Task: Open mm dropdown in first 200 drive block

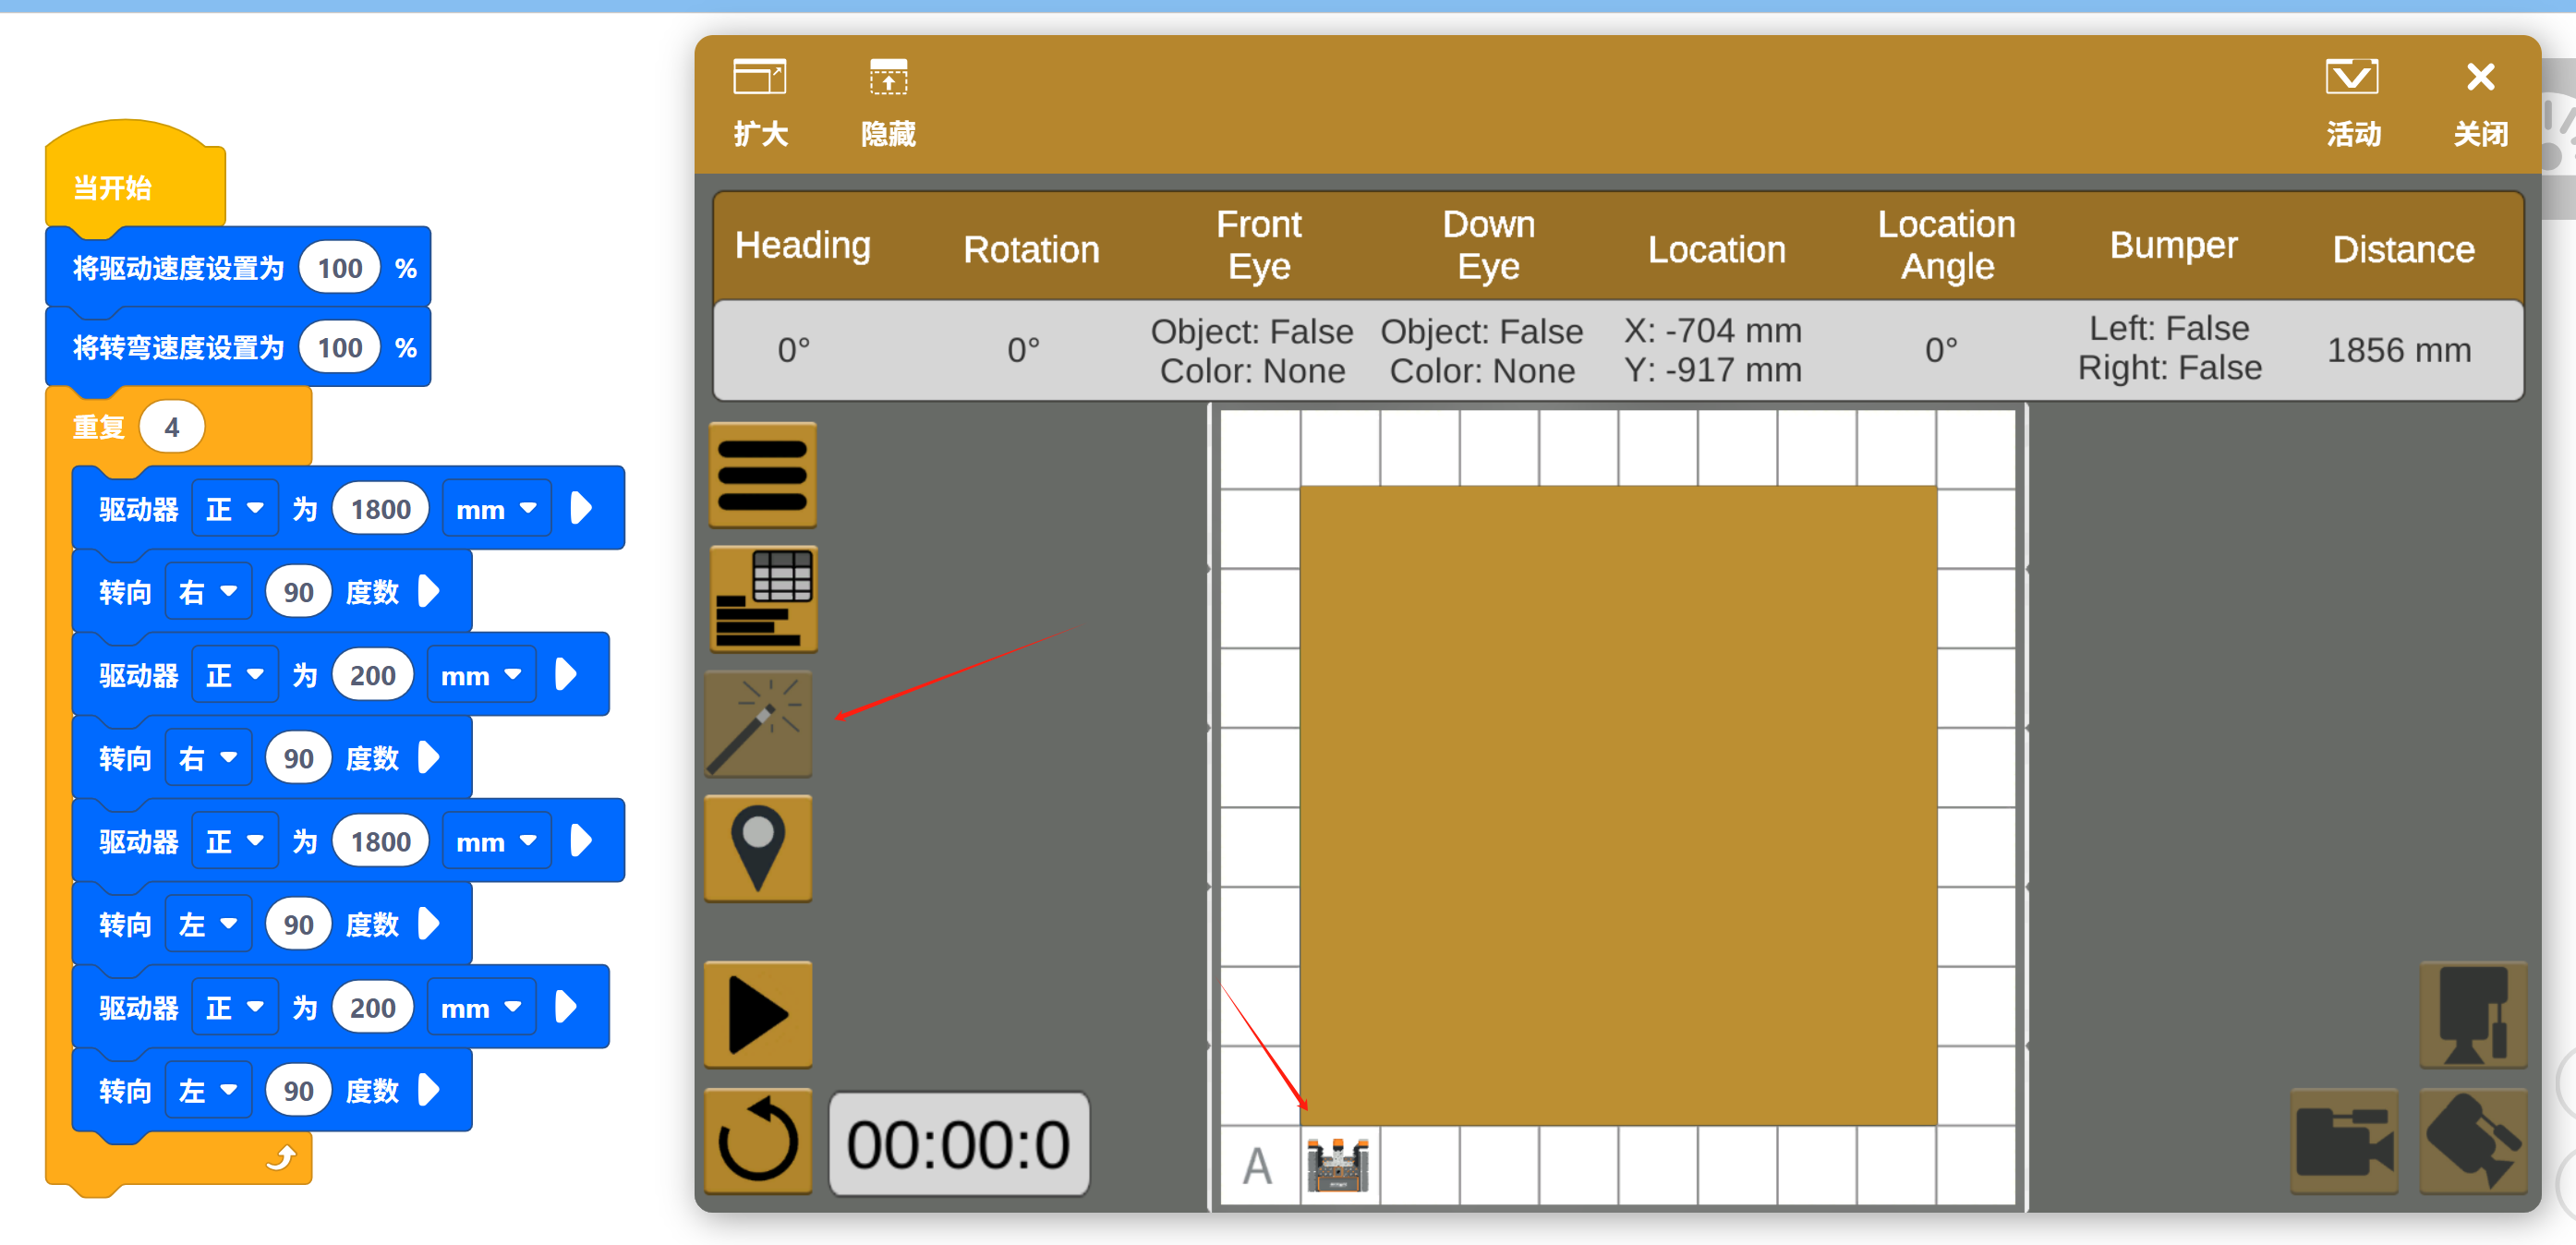Action: click(x=481, y=675)
